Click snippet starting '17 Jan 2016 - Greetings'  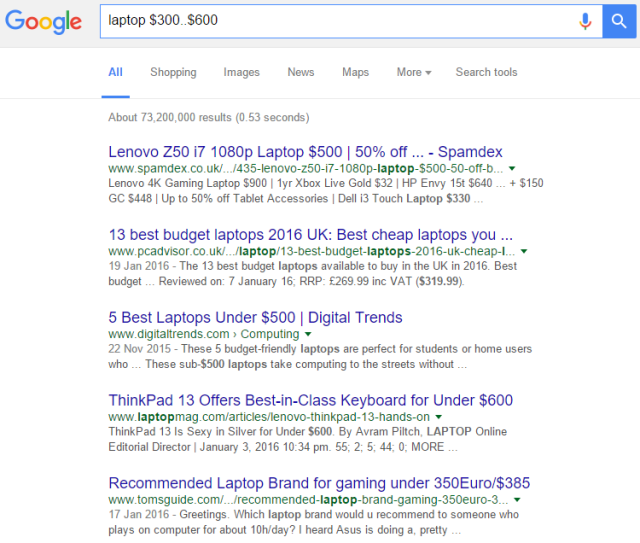coord(313,522)
